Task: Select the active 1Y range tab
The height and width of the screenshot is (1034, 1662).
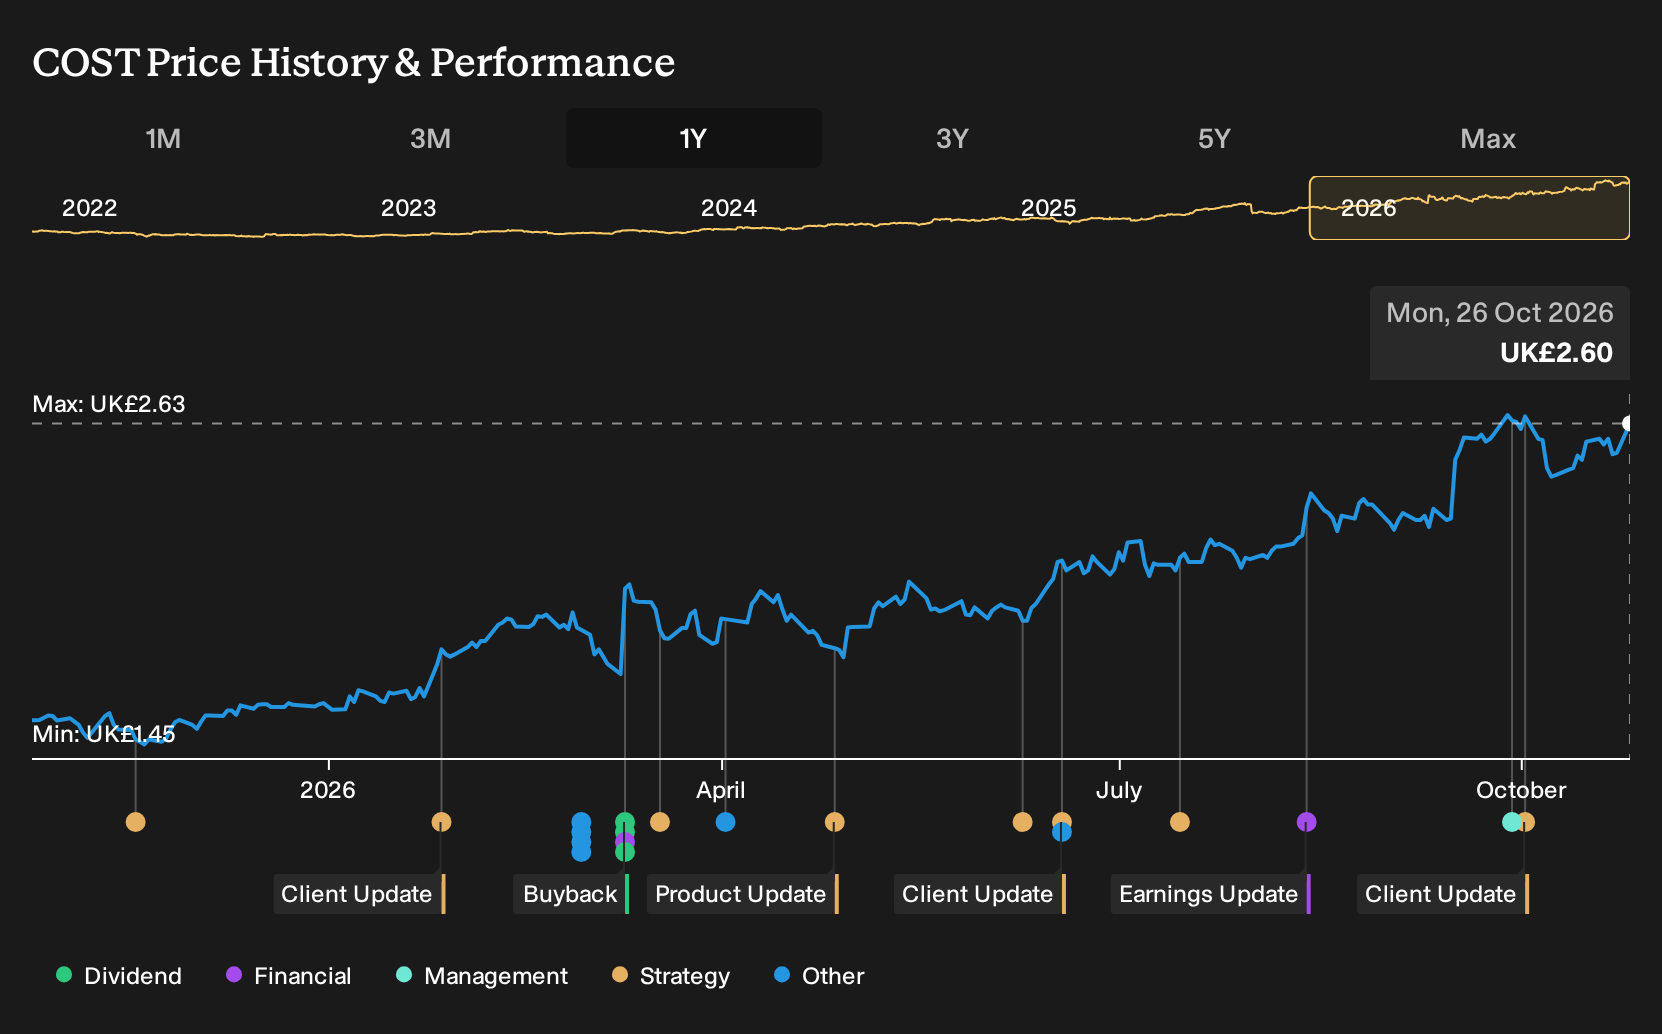Action: tap(694, 138)
